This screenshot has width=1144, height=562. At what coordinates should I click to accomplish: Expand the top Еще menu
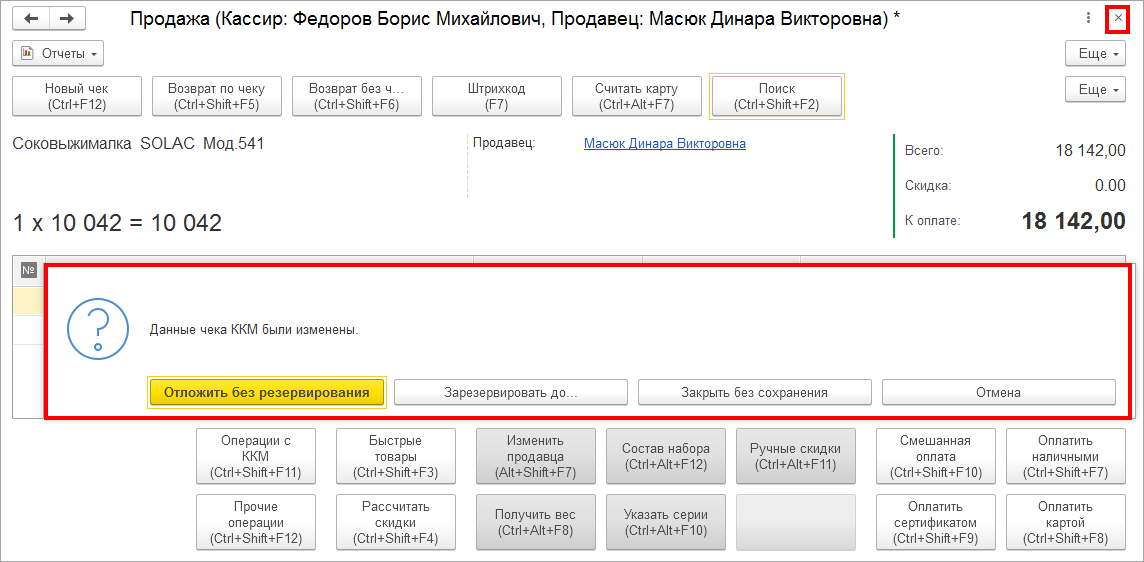pyautogui.click(x=1097, y=53)
